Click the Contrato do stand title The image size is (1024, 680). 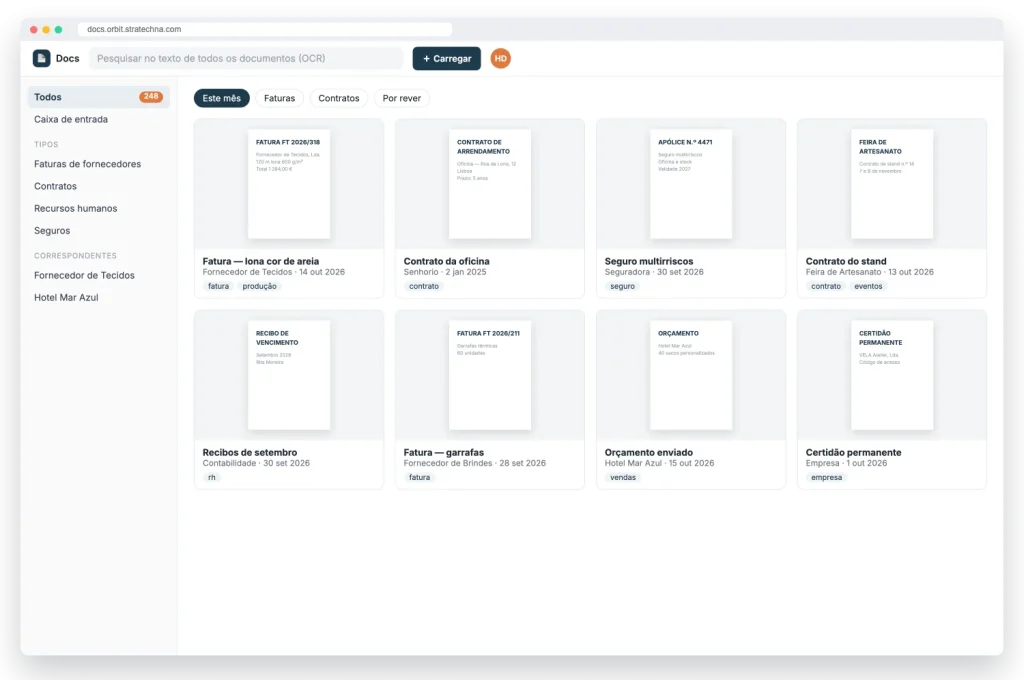846,261
